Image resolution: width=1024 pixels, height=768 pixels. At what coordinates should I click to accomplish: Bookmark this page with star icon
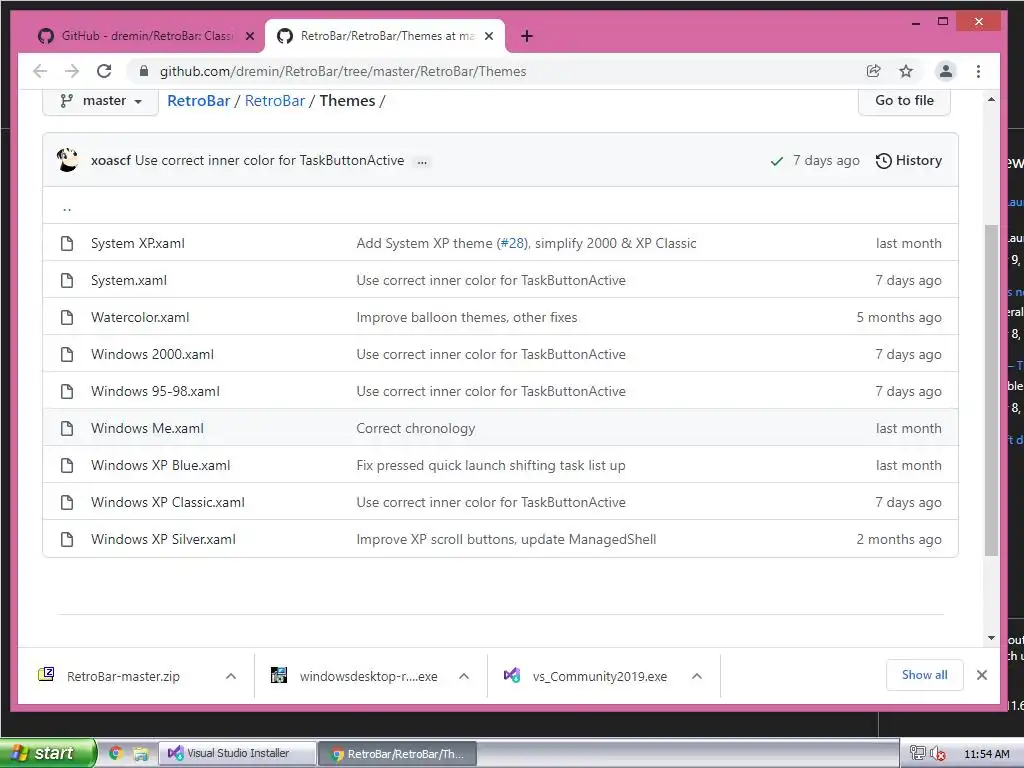906,71
